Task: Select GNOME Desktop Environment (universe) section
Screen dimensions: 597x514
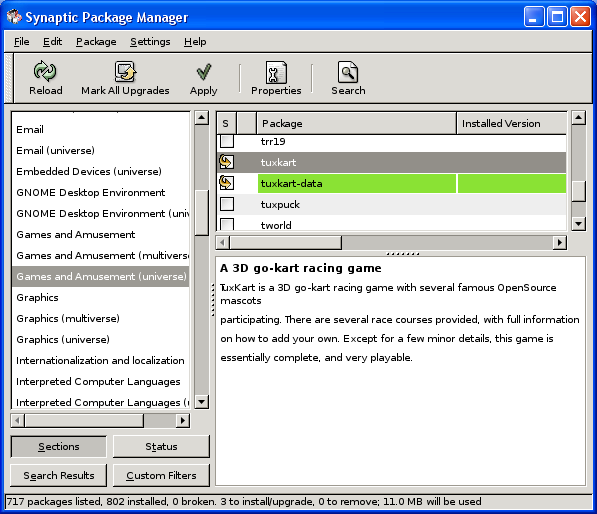Action: click(x=101, y=213)
